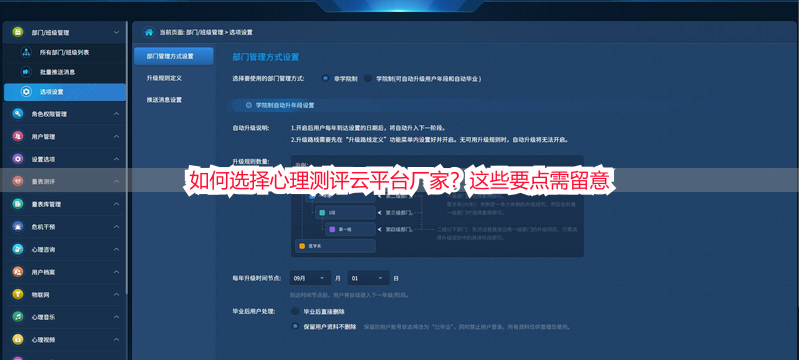Click the 量表测评 icon
The image size is (799, 360).
click(x=18, y=182)
